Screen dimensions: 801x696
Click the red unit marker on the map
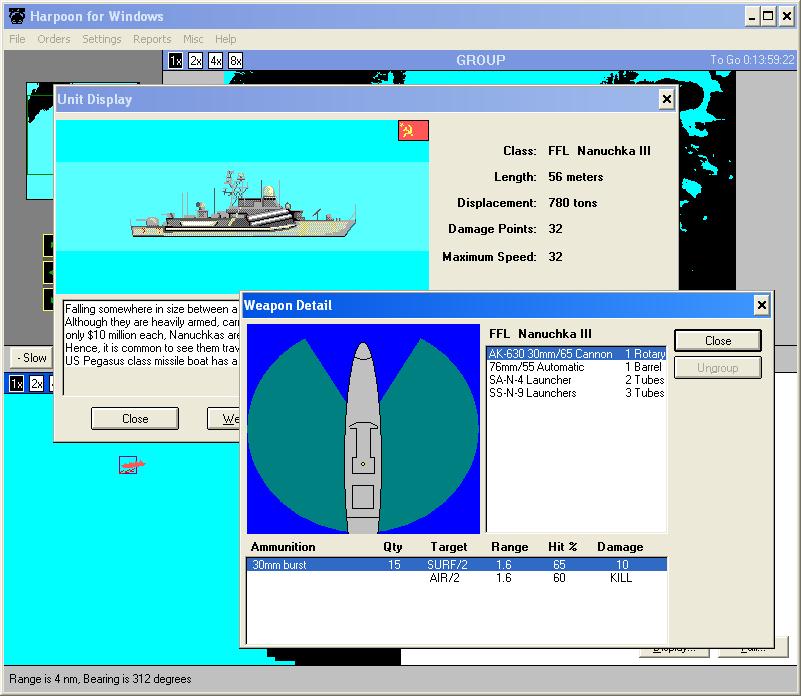coord(131,465)
